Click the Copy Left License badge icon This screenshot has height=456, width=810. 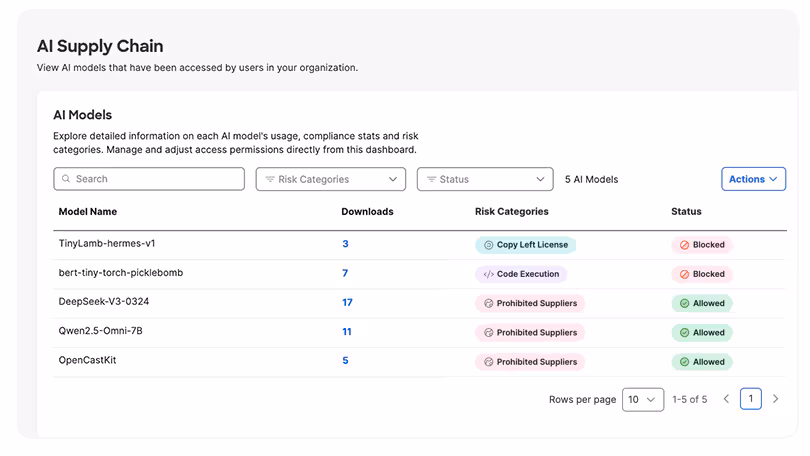(488, 245)
